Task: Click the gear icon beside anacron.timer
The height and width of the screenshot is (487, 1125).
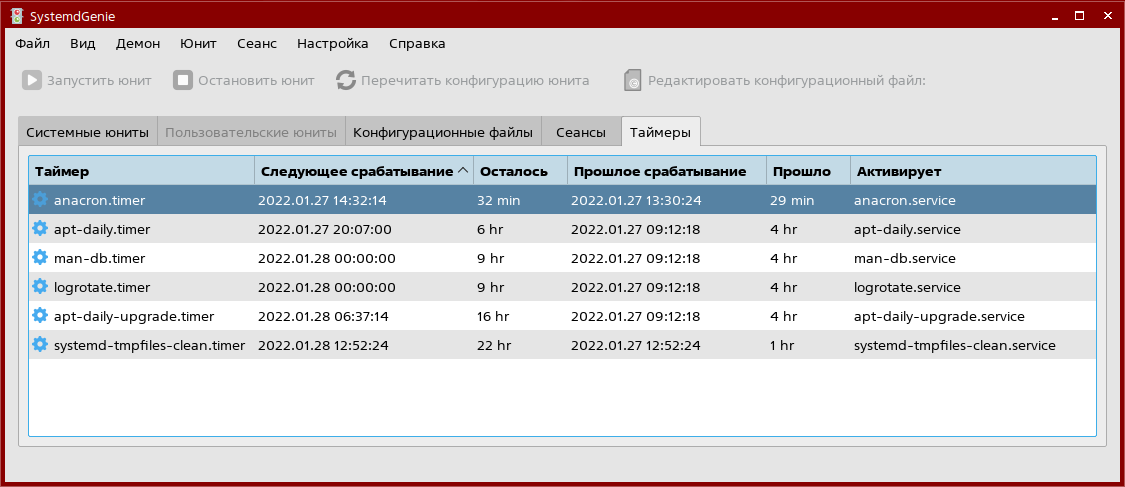Action: point(40,200)
